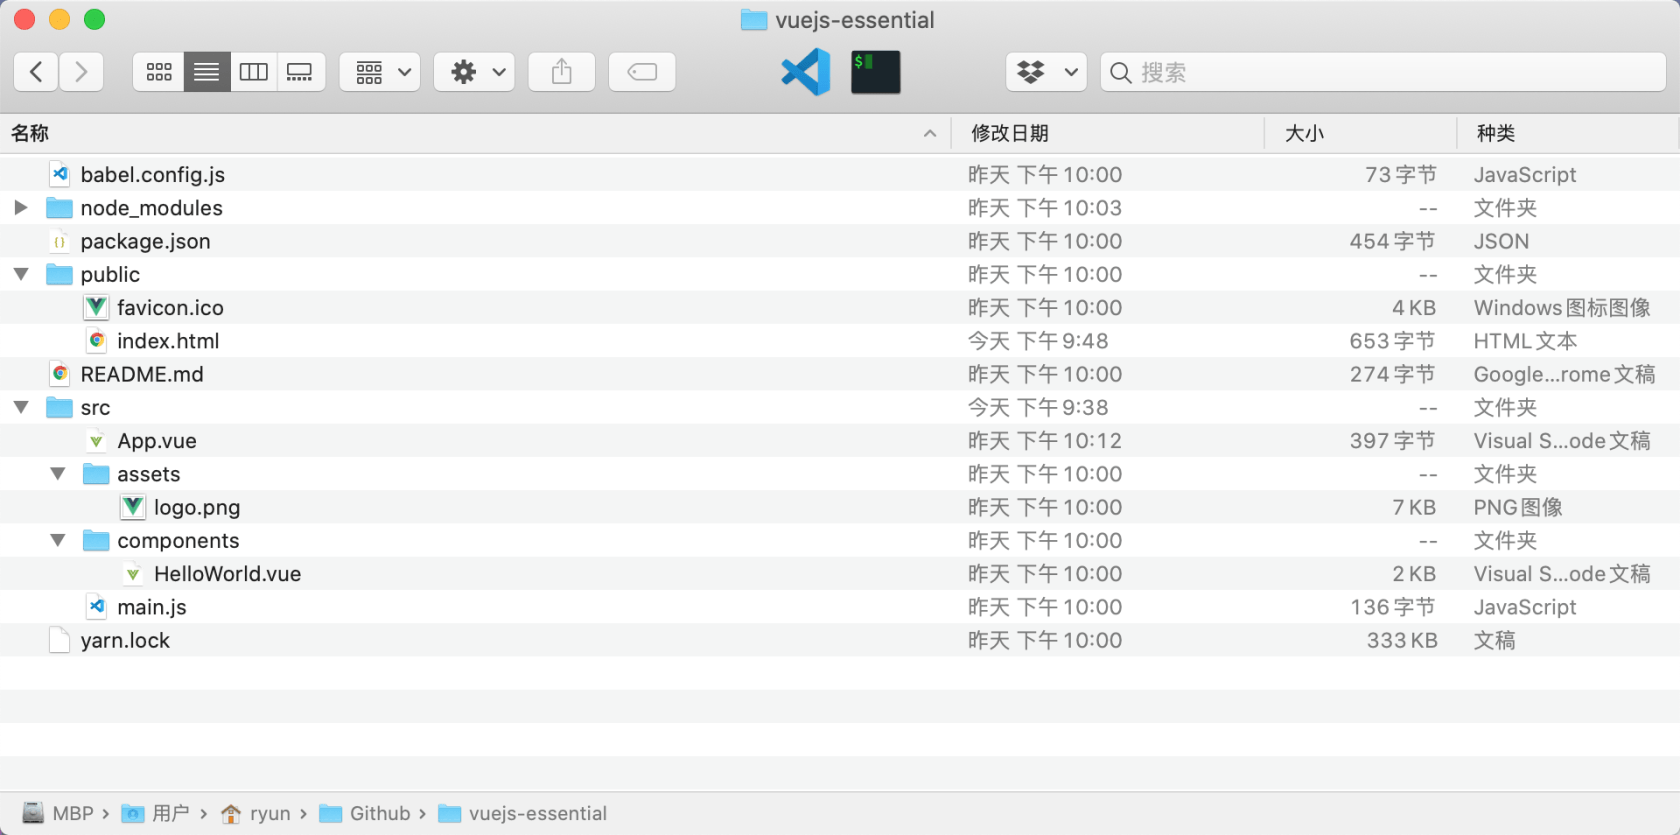This screenshot has width=1680, height=835.
Task: Select the assets folder icon
Action: (96, 474)
